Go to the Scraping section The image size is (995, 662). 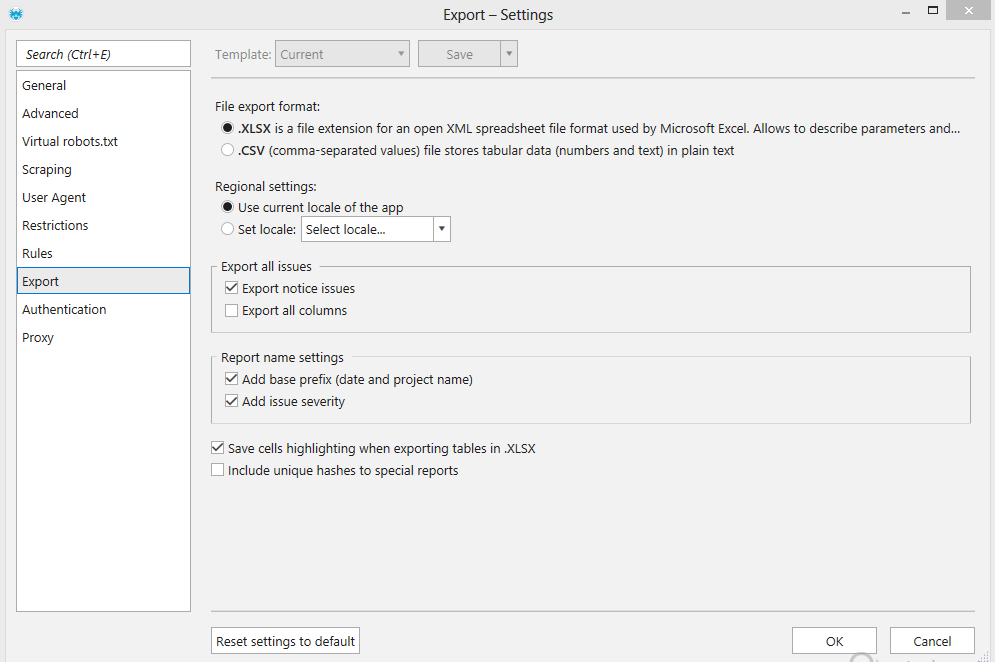tap(103, 169)
